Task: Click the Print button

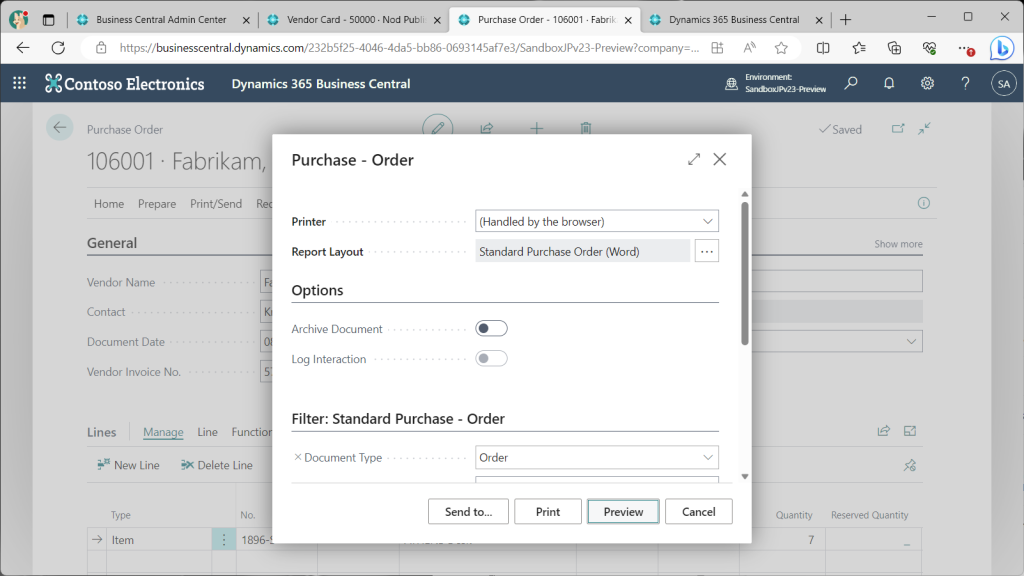Action: tap(547, 511)
